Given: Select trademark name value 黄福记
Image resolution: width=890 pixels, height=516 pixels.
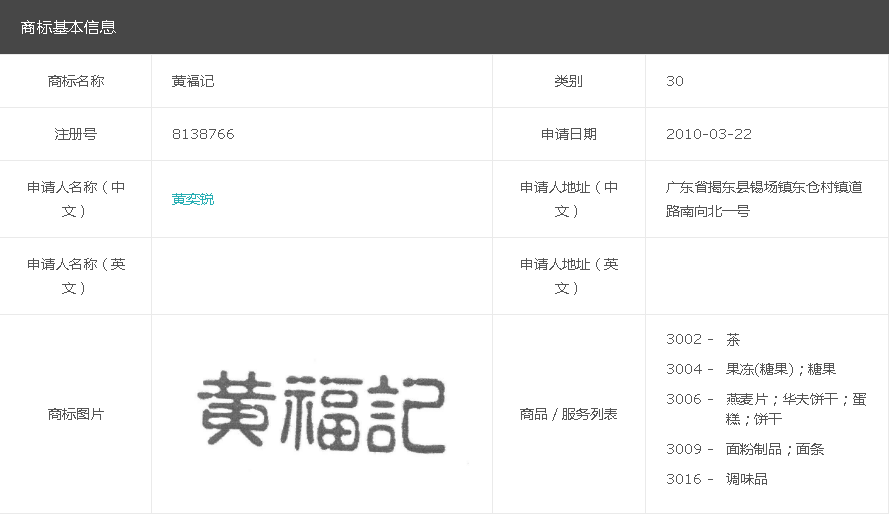Looking at the screenshot, I should tap(193, 81).
